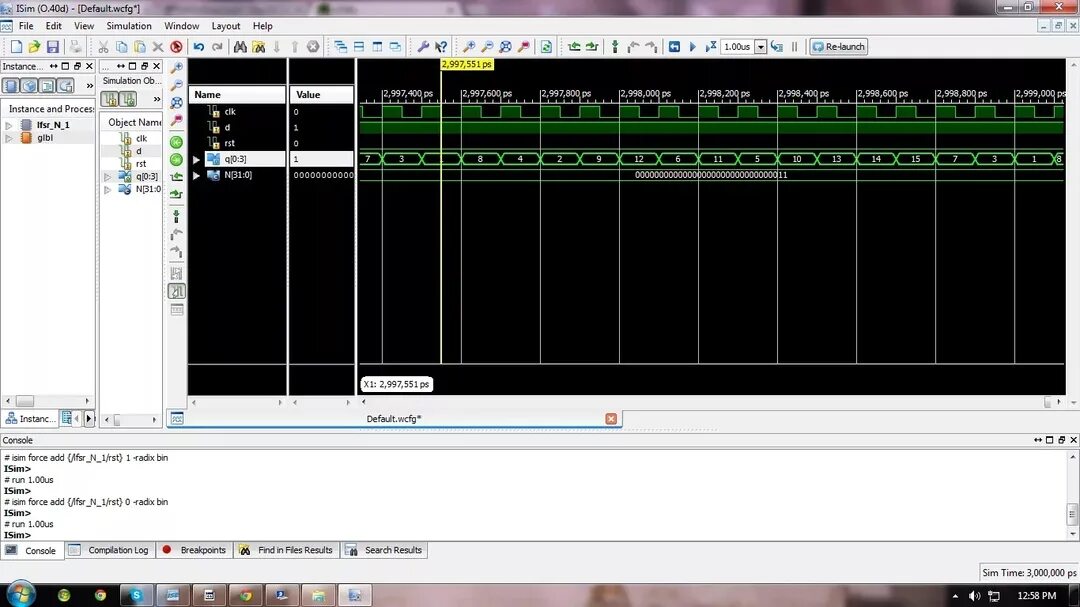Image resolution: width=1080 pixels, height=607 pixels.
Task: Expand N[31:0] in the Simulation Objects list
Action: click(108, 189)
